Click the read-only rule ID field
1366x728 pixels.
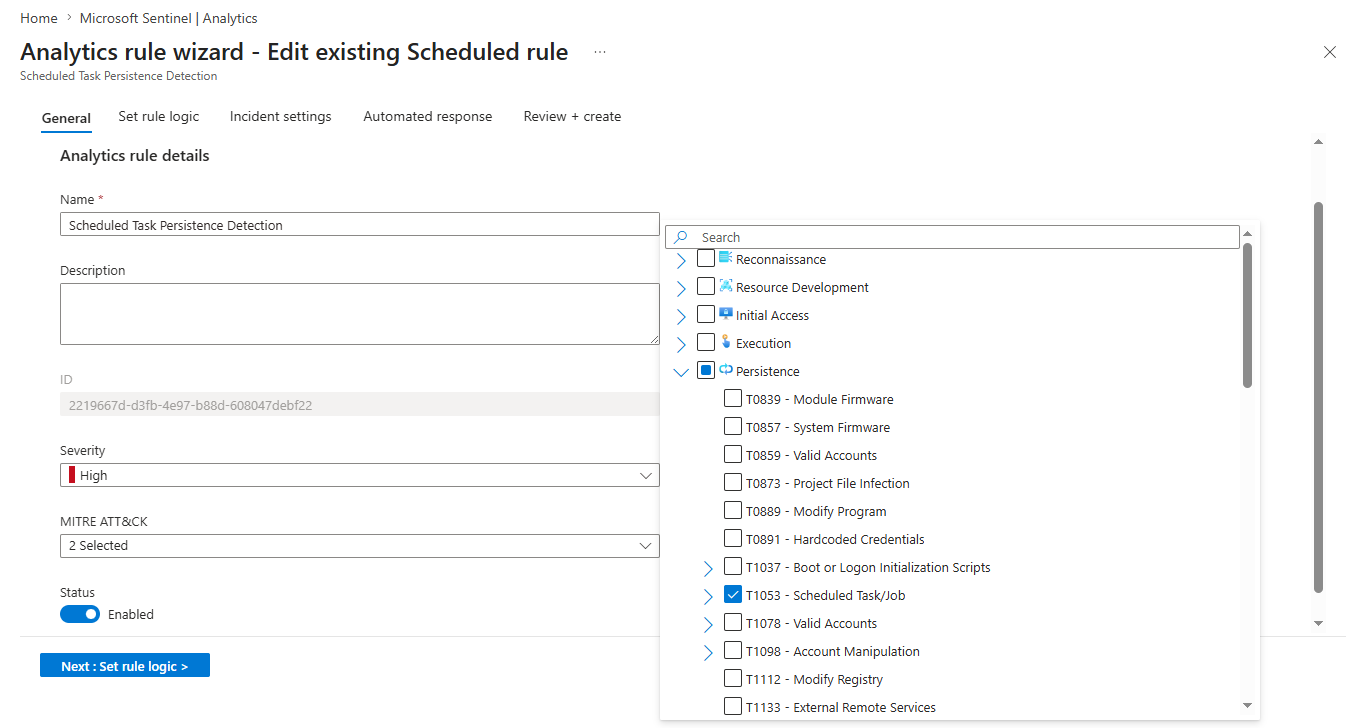click(x=360, y=404)
